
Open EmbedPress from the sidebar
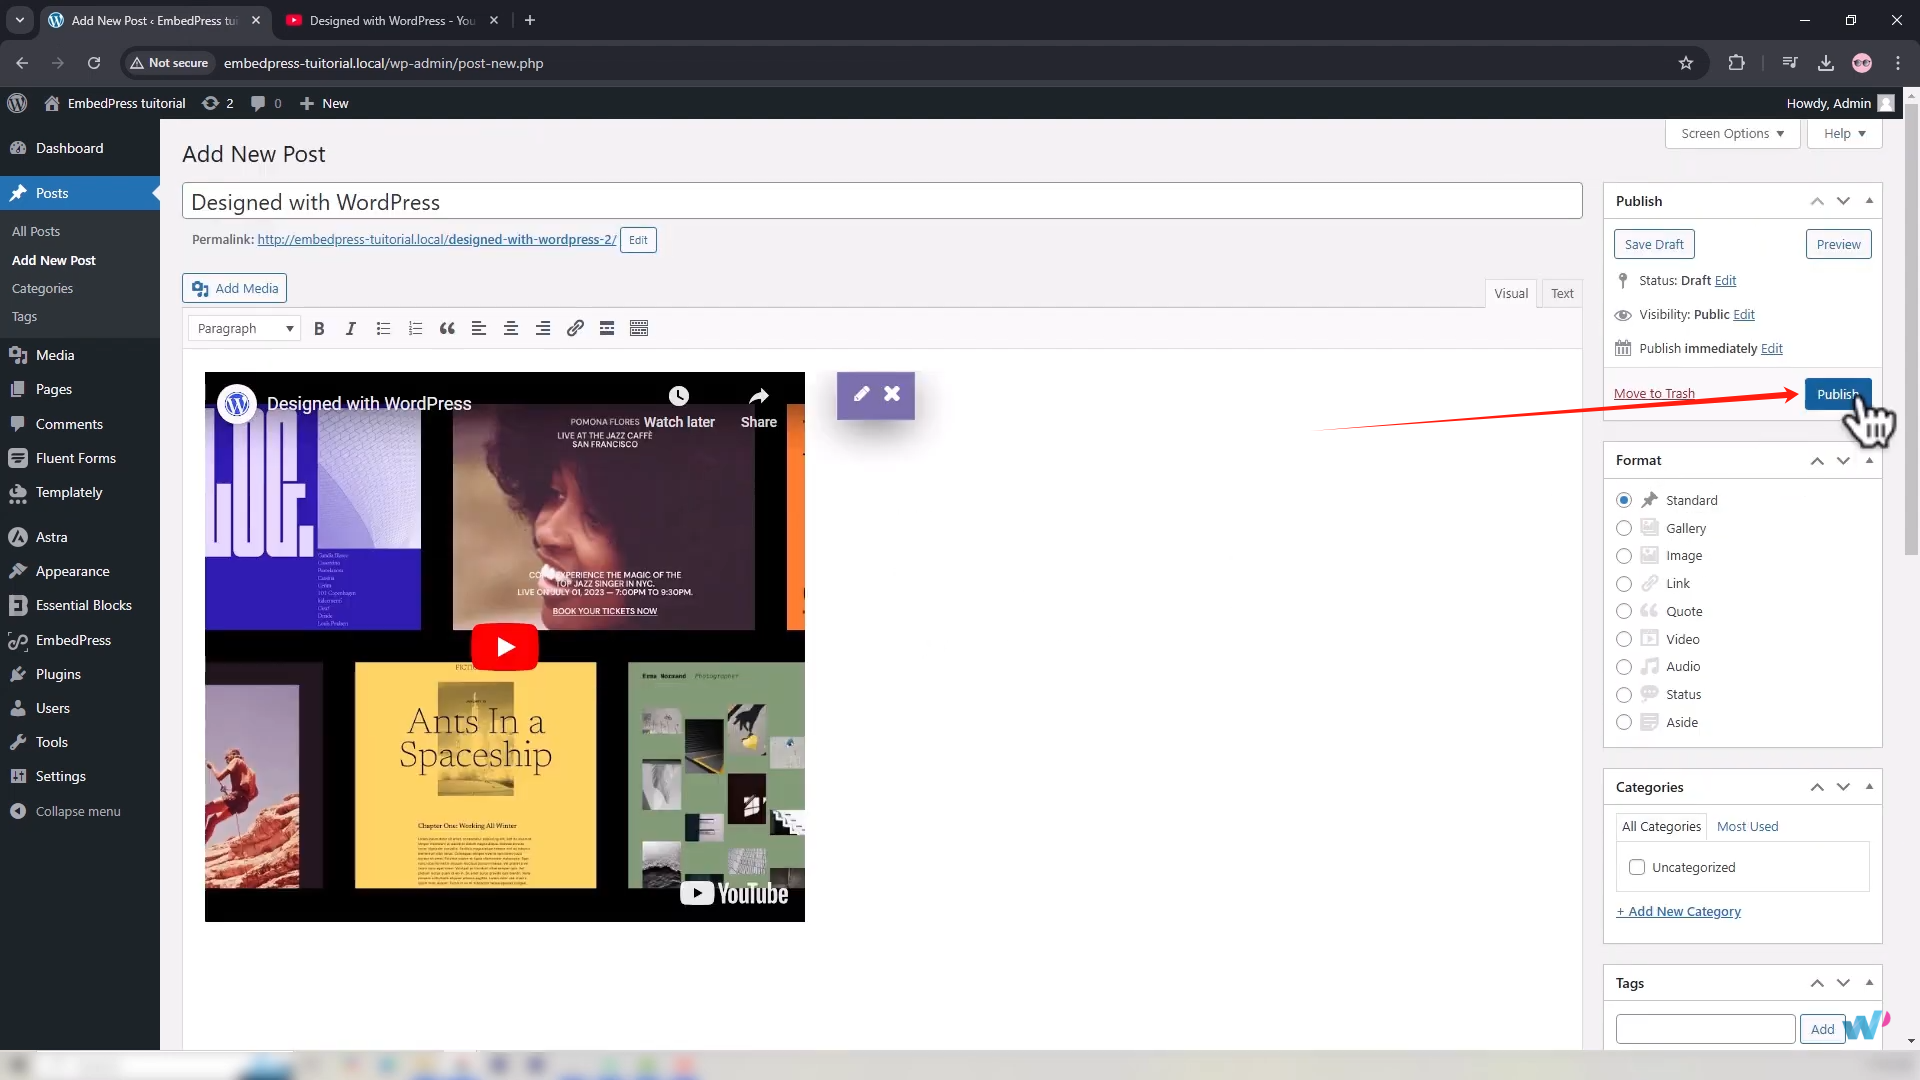[71, 640]
